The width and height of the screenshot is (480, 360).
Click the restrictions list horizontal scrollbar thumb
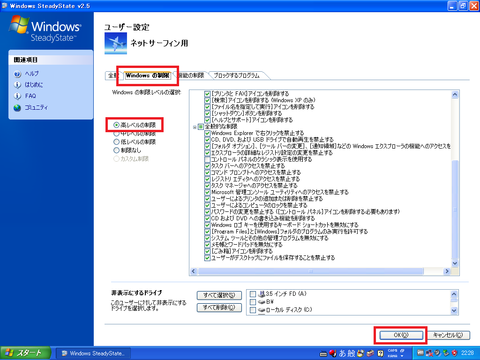[311, 271]
